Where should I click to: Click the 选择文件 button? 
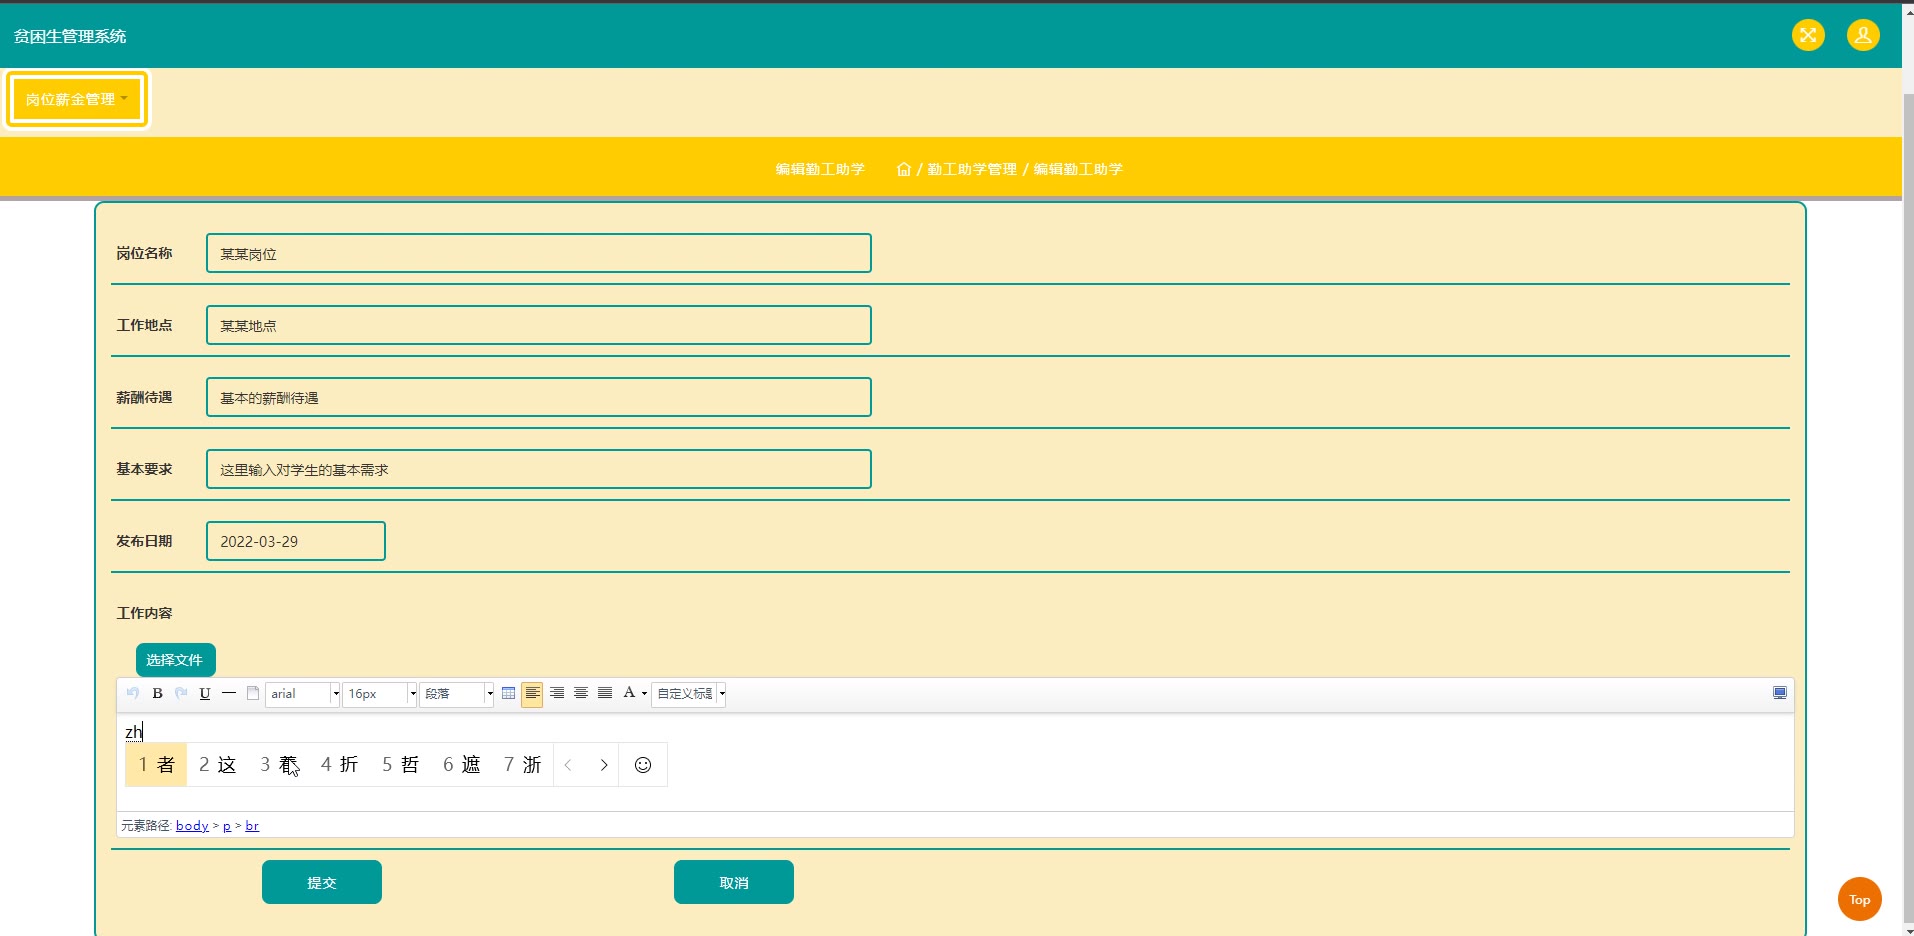click(x=176, y=660)
